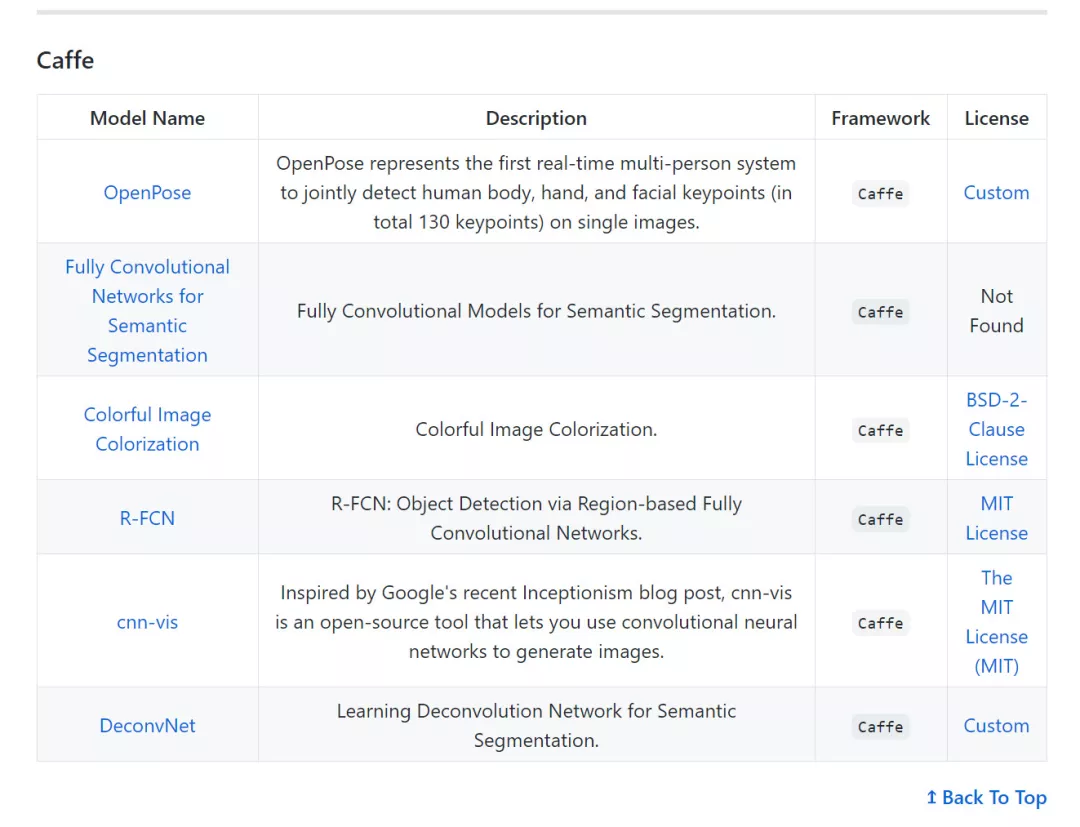Open the Colorful Image Colorization link
Viewport: 1080px width, 827px height.
(147, 429)
